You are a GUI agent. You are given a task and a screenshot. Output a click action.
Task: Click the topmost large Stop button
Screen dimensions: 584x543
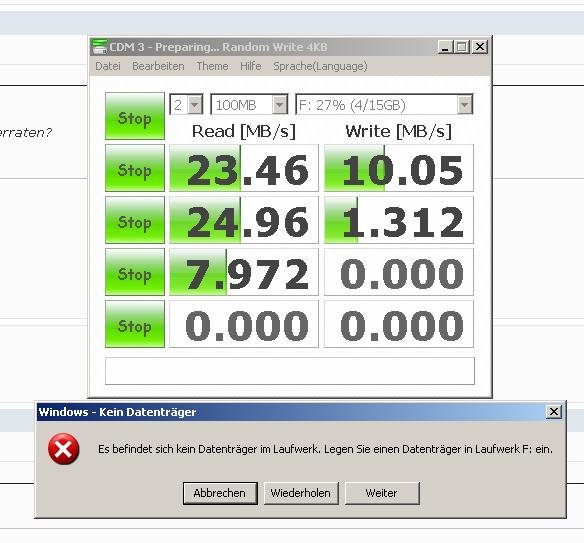[x=135, y=116]
